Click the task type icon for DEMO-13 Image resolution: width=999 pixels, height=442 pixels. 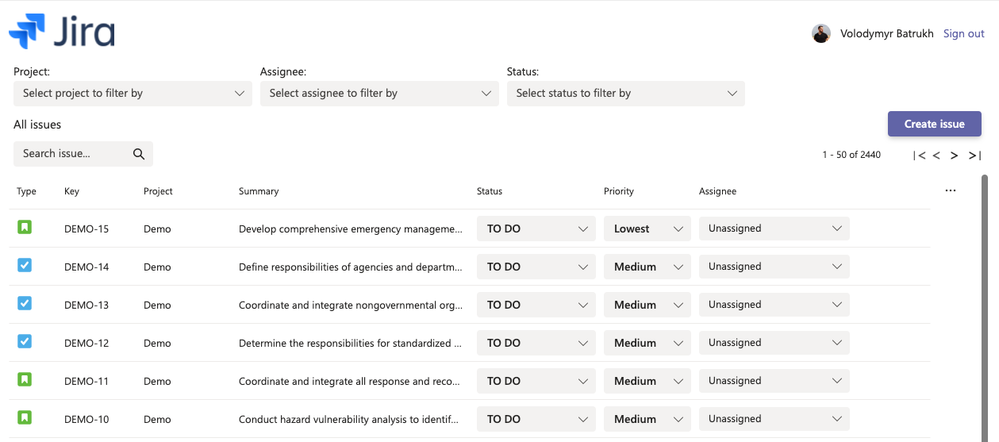[x=25, y=304]
